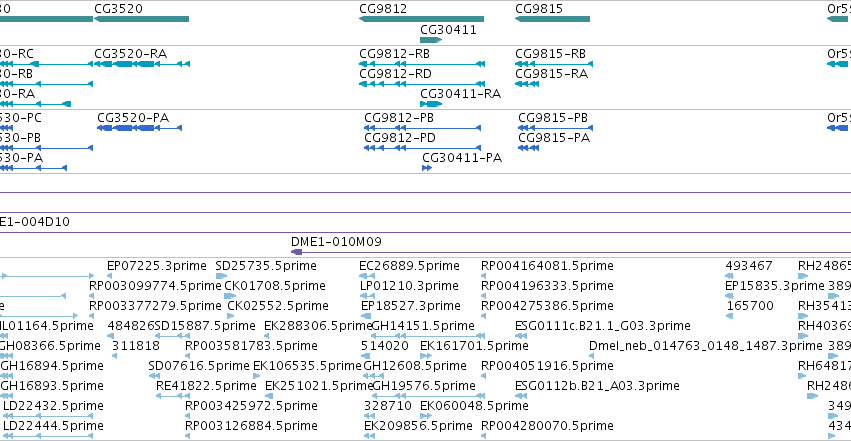This screenshot has height=441, width=851.
Task: Click the CG9812-RB transcript track
Action: [x=422, y=64]
